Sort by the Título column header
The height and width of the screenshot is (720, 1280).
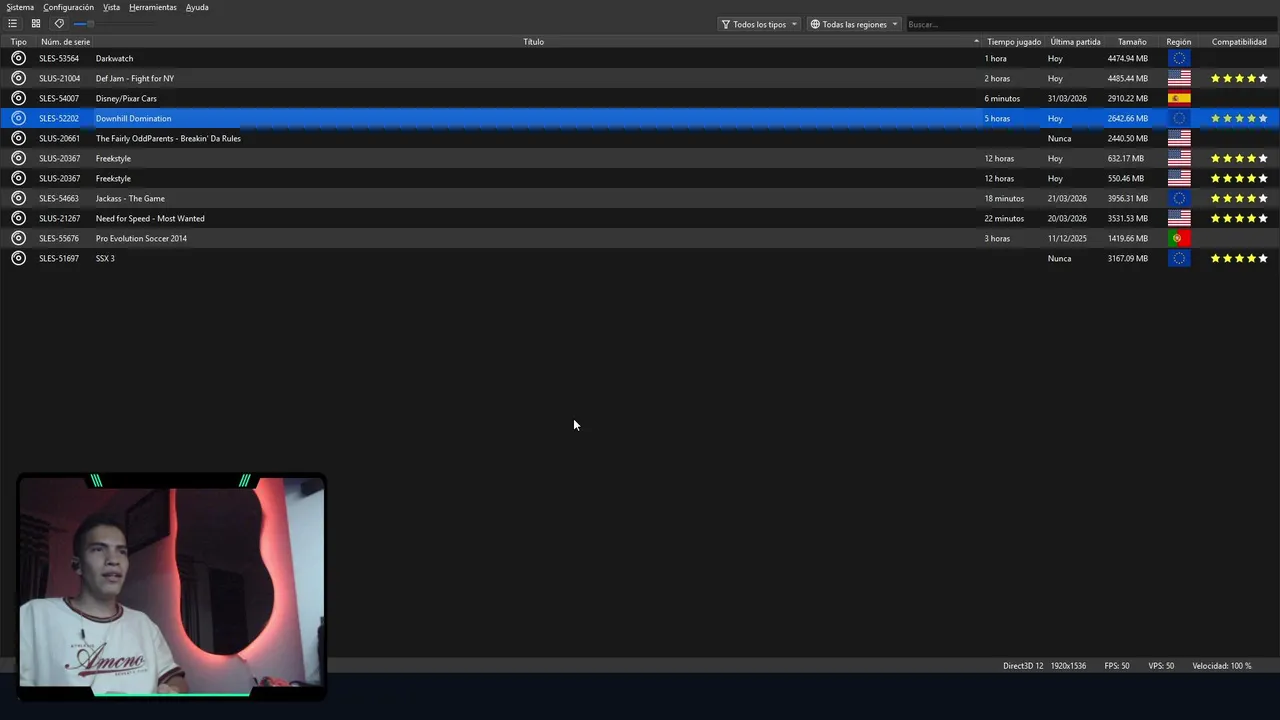coord(534,42)
